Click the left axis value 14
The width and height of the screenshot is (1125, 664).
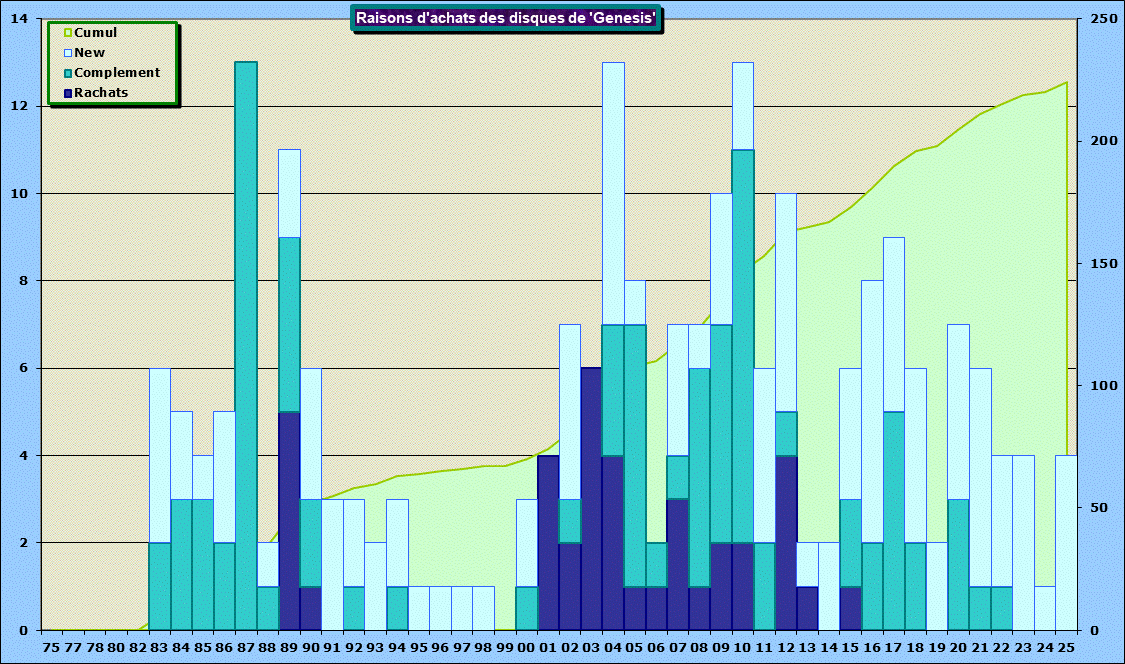pyautogui.click(x=19, y=19)
